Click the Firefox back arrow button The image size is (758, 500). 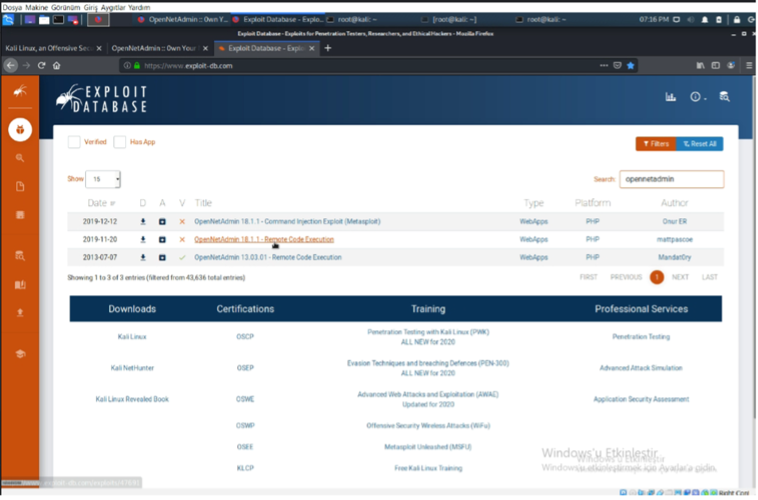pos(11,66)
